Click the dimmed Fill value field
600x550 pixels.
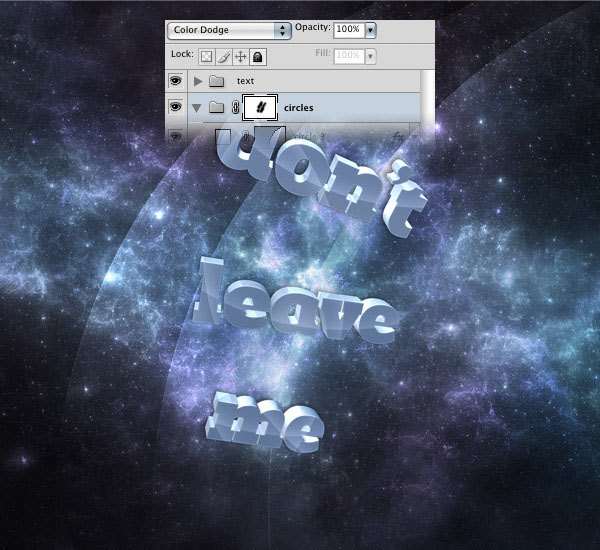click(x=349, y=56)
